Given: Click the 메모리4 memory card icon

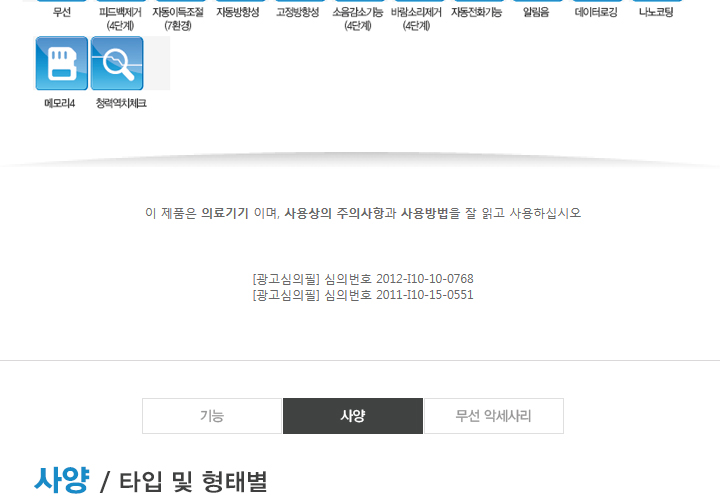Looking at the screenshot, I should [61, 63].
